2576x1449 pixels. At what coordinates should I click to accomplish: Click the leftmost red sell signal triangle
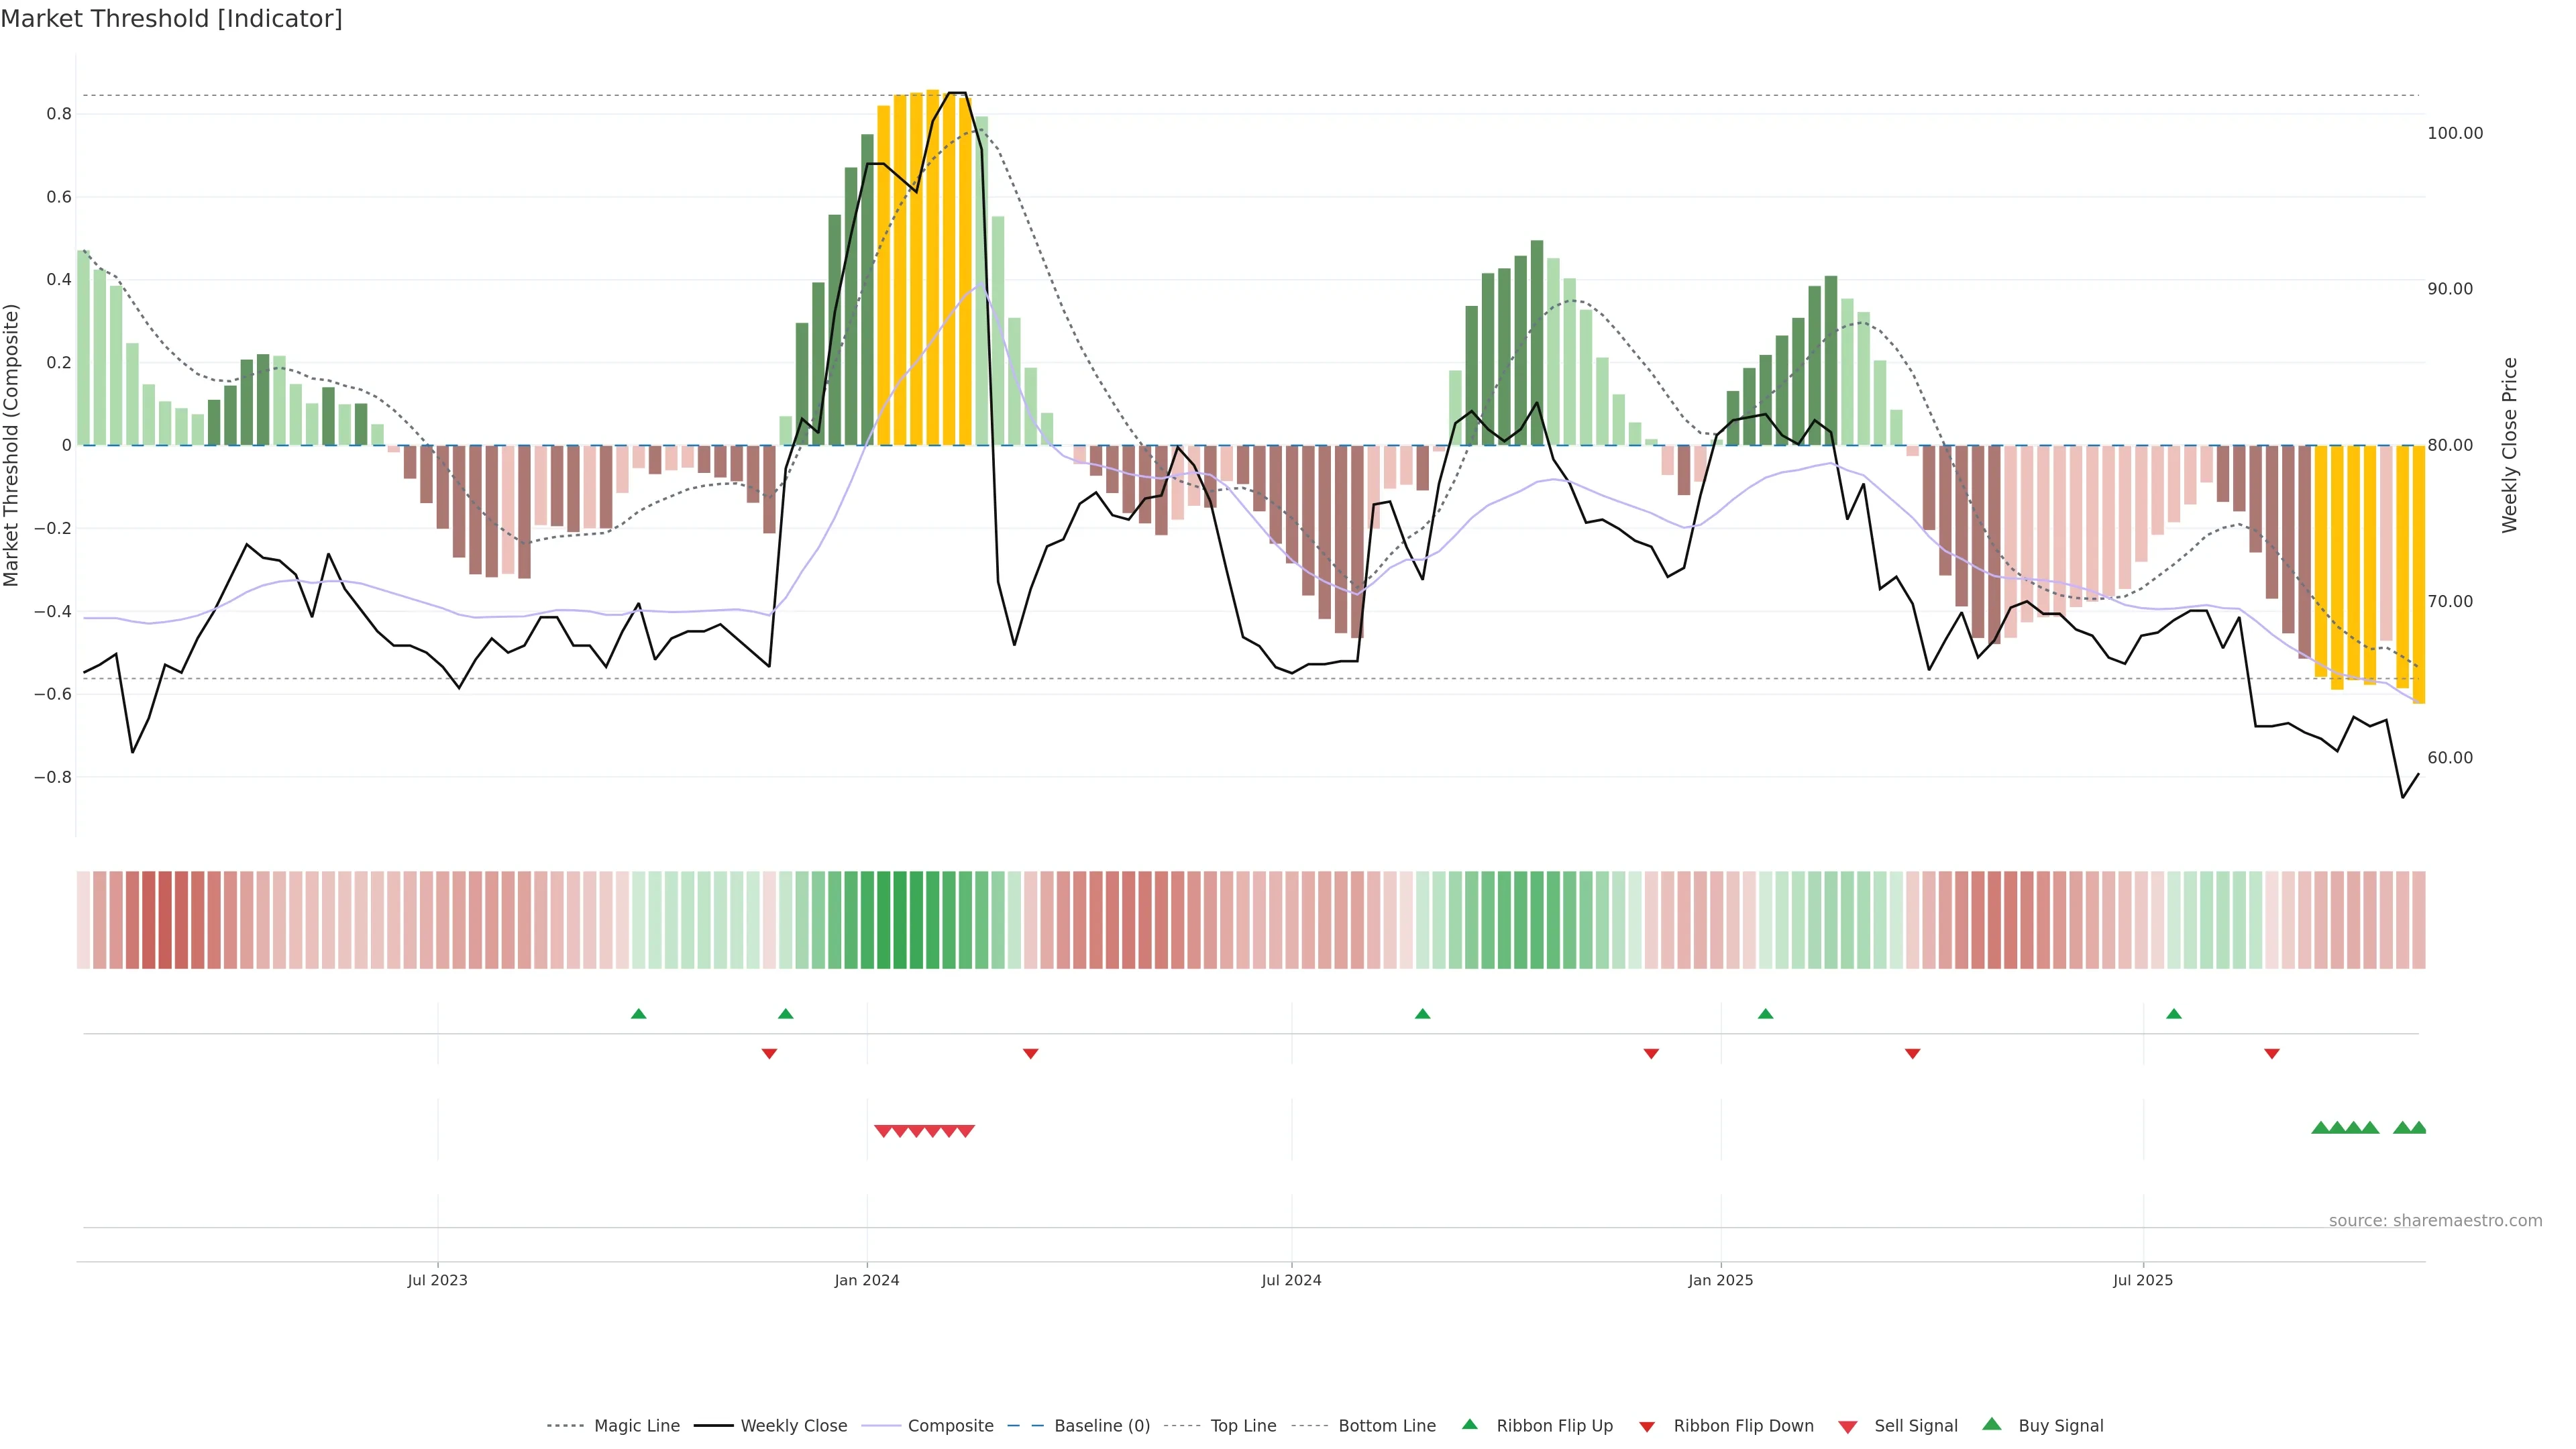point(883,1131)
